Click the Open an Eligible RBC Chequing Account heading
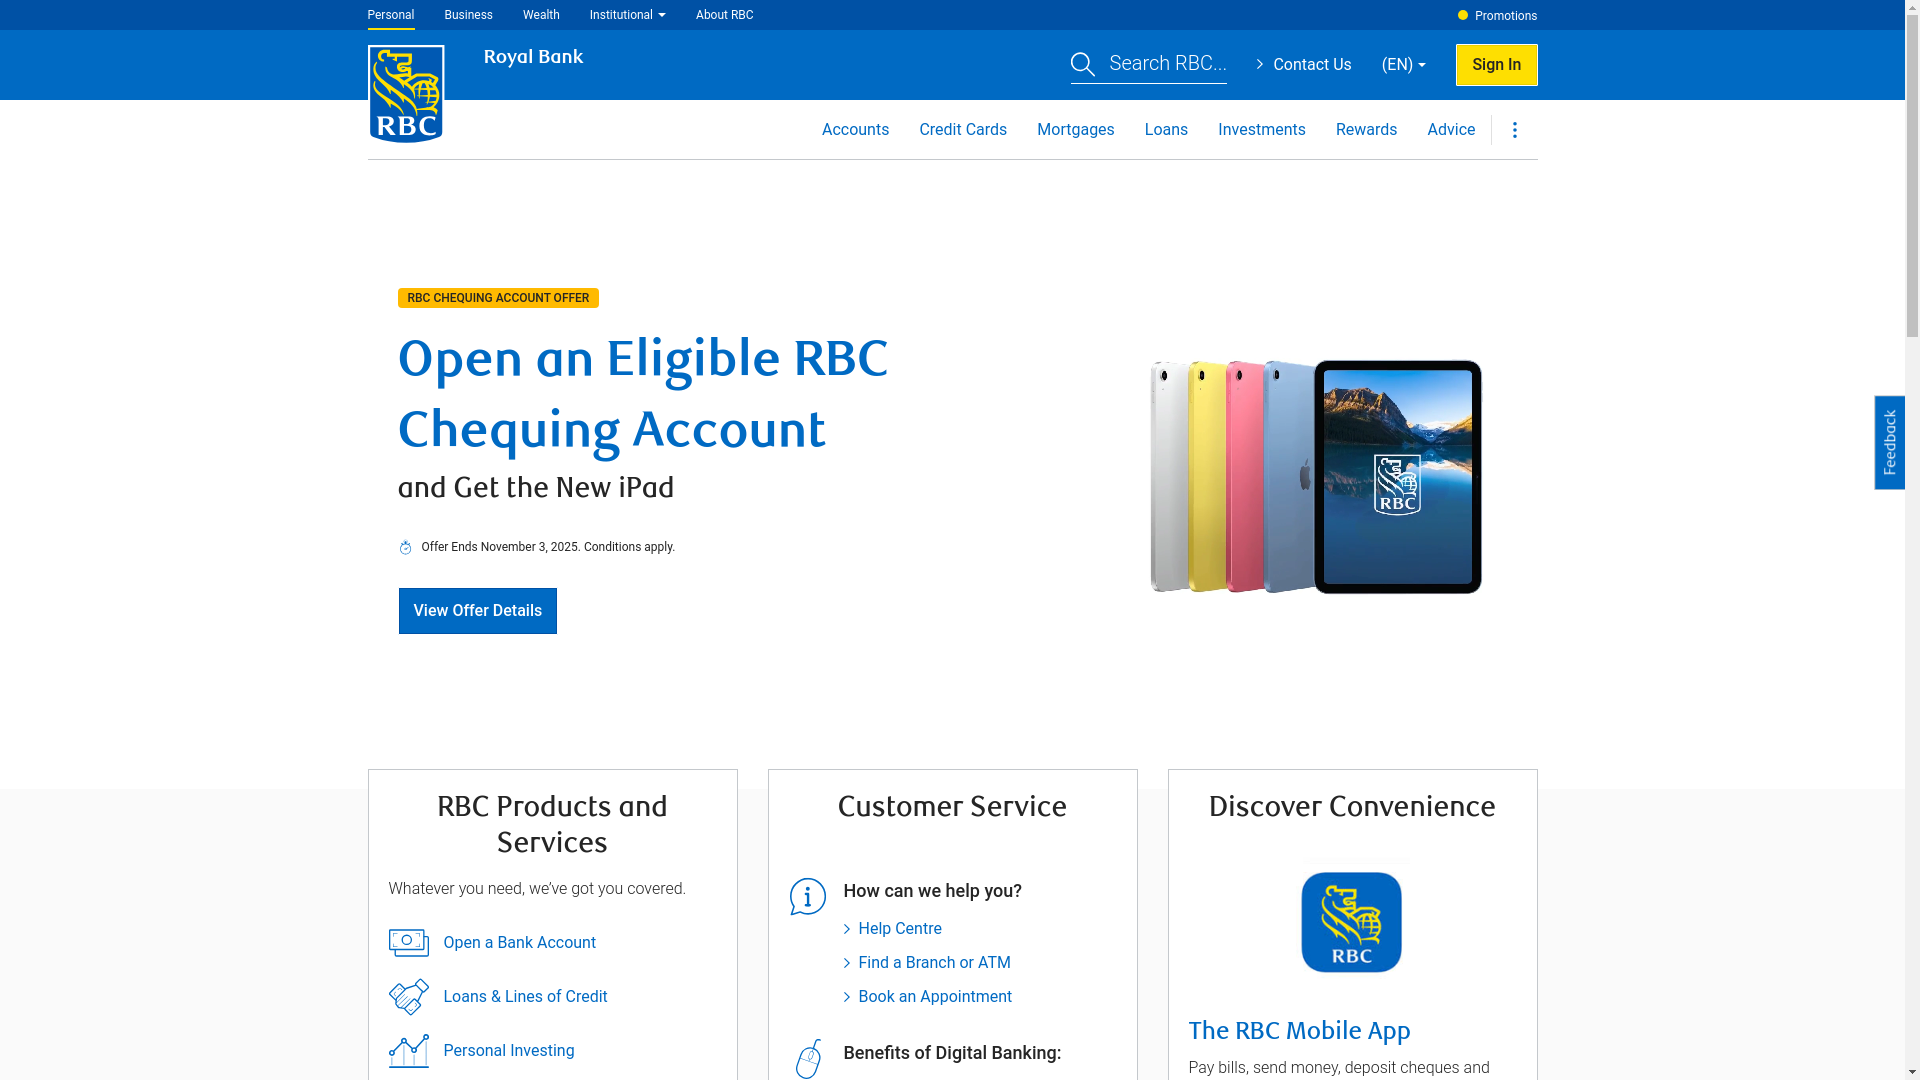 coord(642,395)
